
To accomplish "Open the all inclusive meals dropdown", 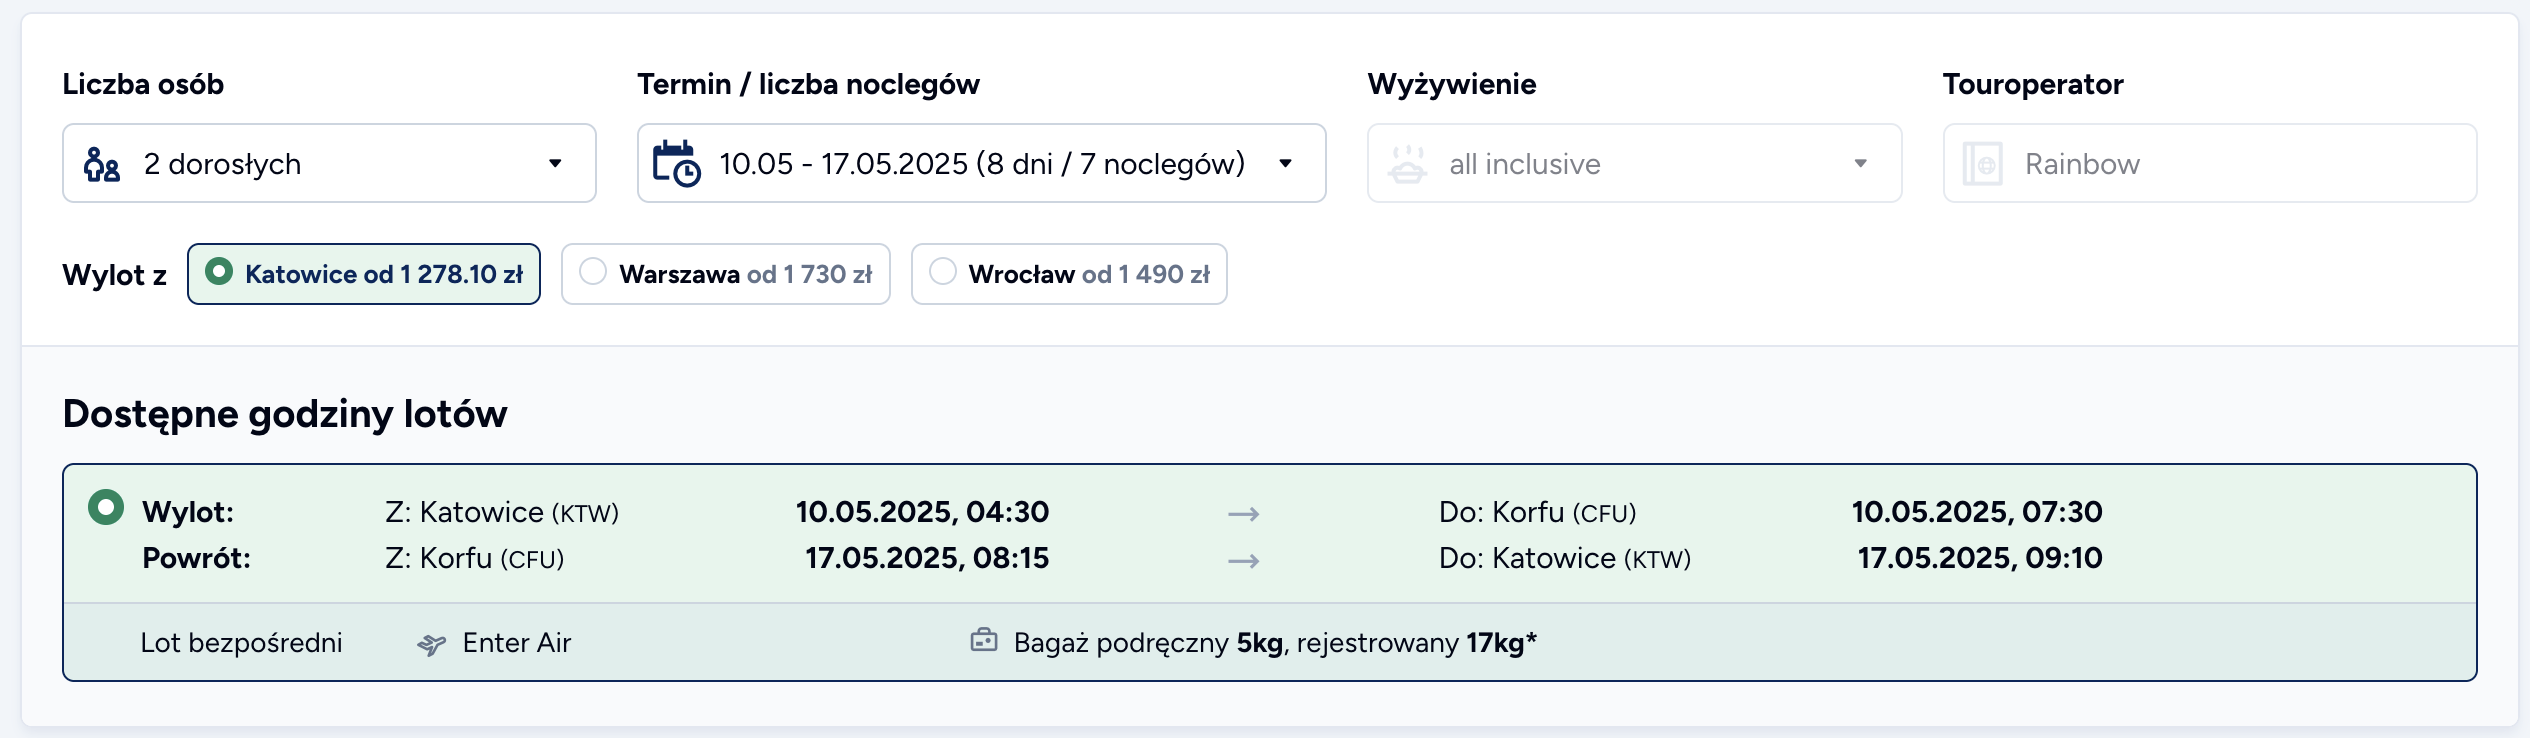I will [1635, 163].
